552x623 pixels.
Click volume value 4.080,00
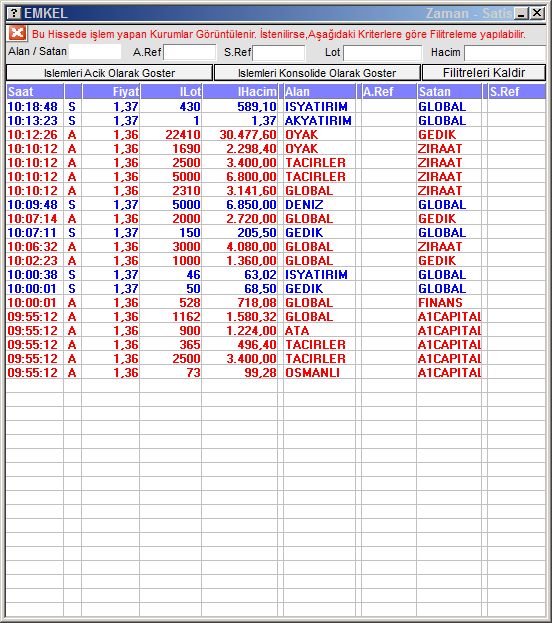point(252,247)
